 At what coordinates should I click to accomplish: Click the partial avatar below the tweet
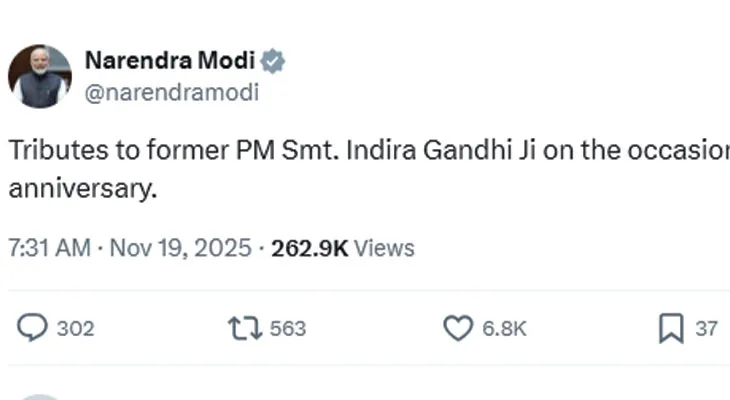click(40, 396)
